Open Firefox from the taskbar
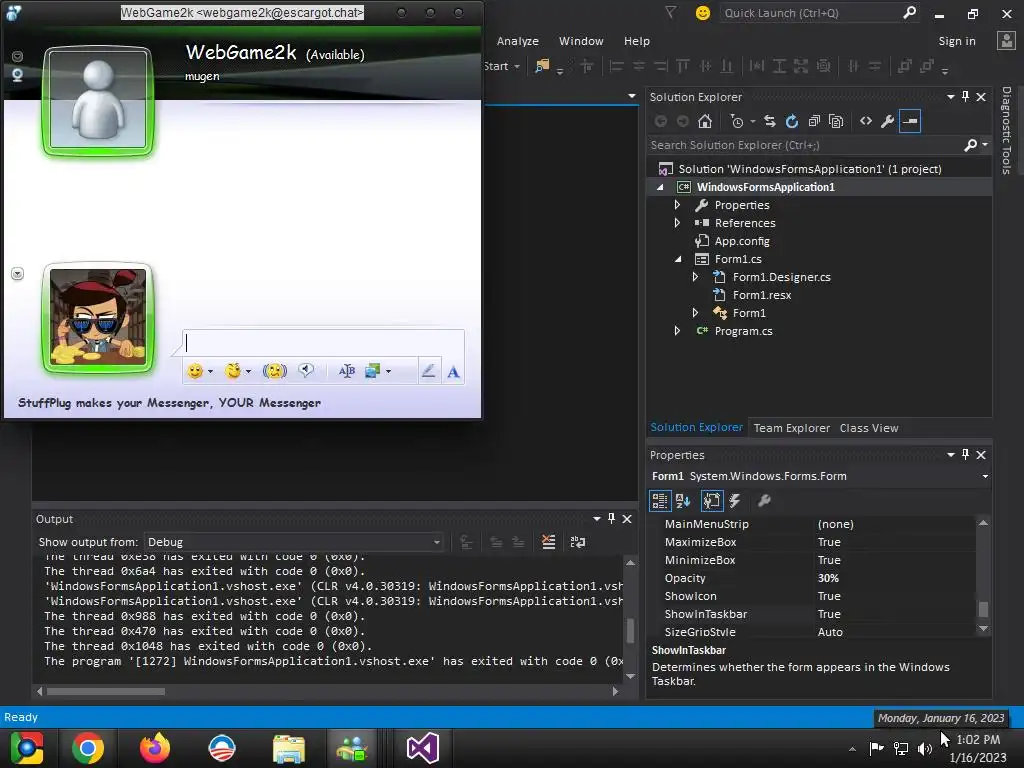Screen dimensions: 1024x768 pos(155,748)
